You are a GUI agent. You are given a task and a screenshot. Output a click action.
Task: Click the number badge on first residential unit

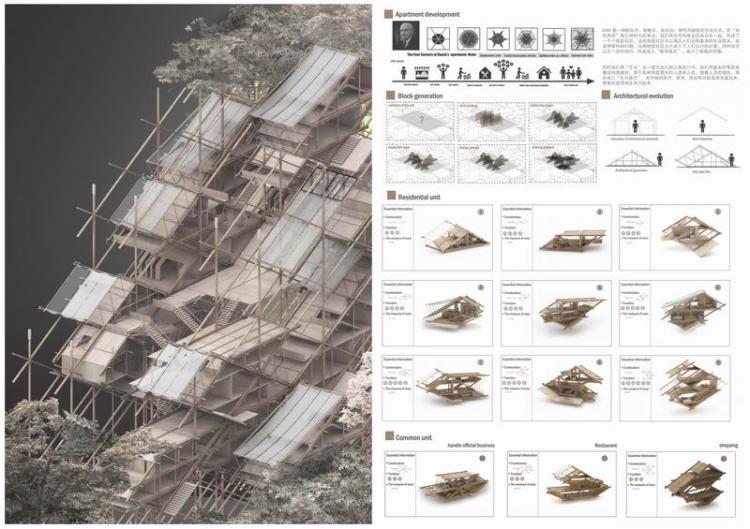pyautogui.click(x=479, y=212)
